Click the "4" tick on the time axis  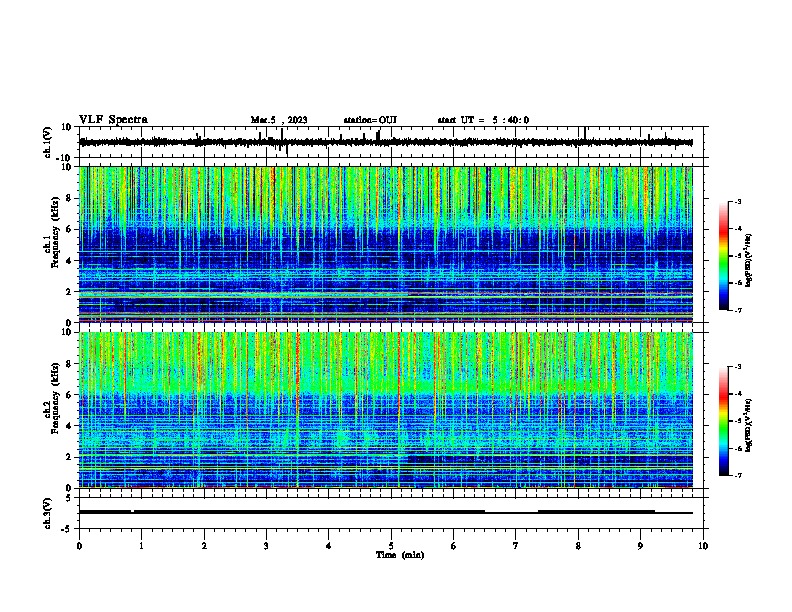pyautogui.click(x=329, y=546)
